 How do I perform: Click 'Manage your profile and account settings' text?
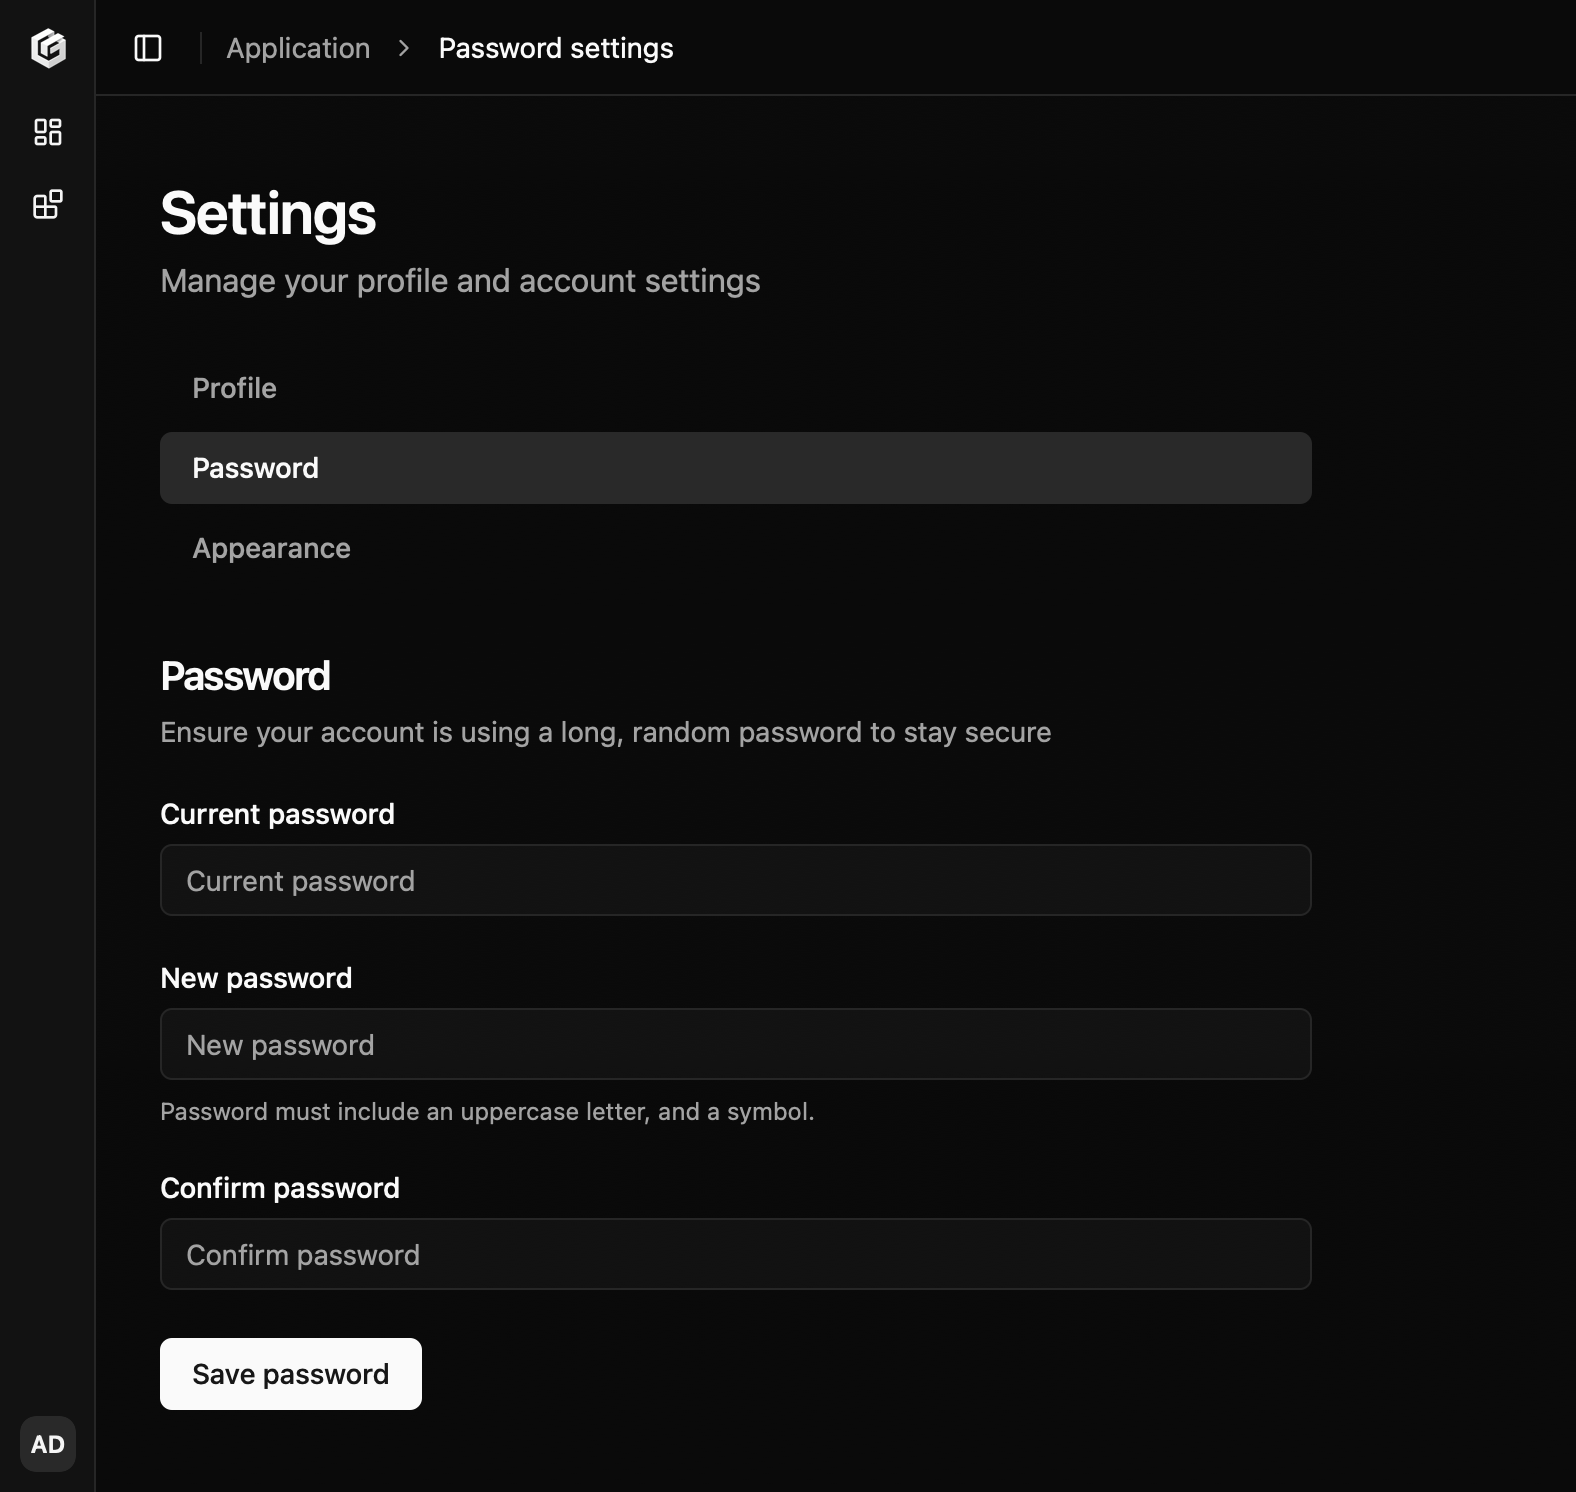[x=460, y=281]
